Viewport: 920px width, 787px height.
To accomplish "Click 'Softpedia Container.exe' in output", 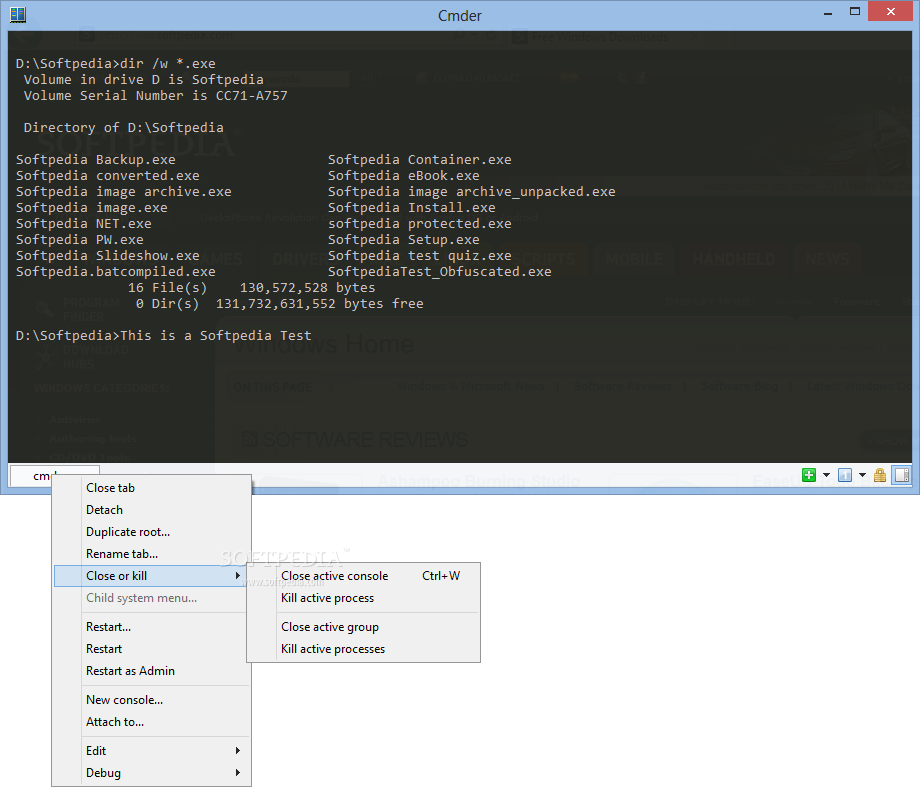I will coord(420,160).
